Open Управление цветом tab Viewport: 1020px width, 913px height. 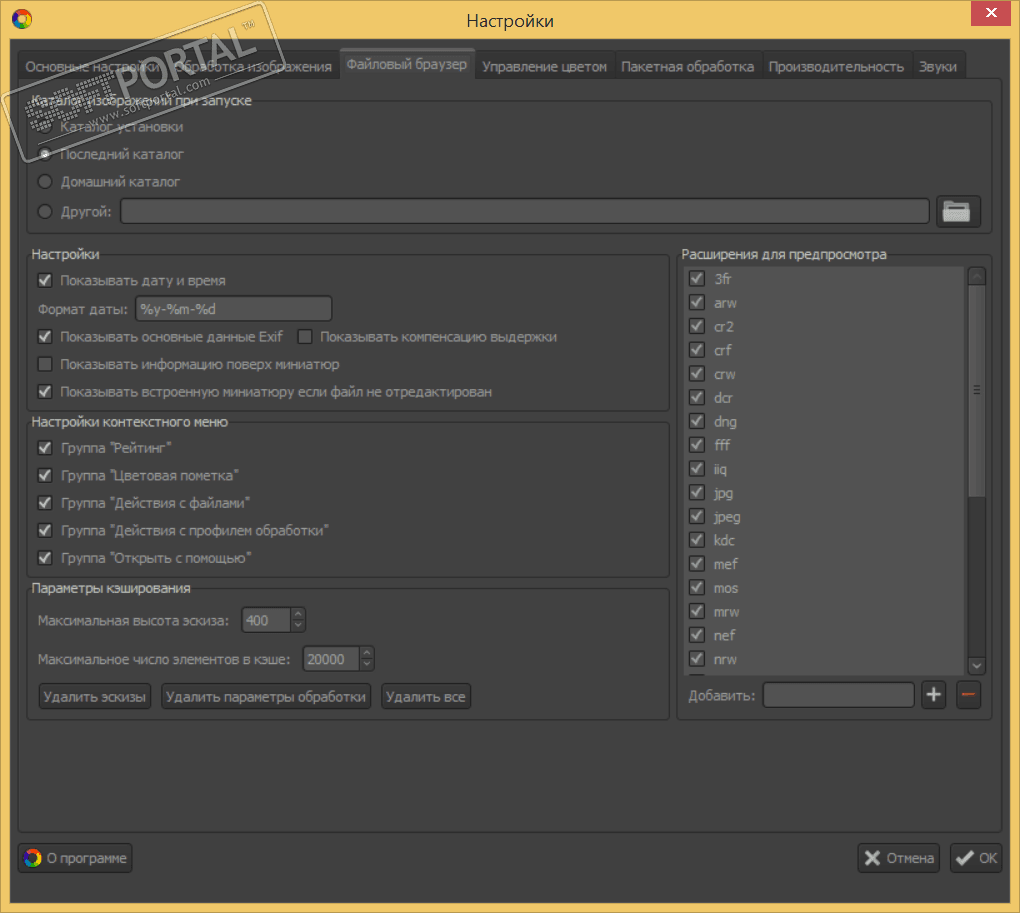tap(544, 66)
